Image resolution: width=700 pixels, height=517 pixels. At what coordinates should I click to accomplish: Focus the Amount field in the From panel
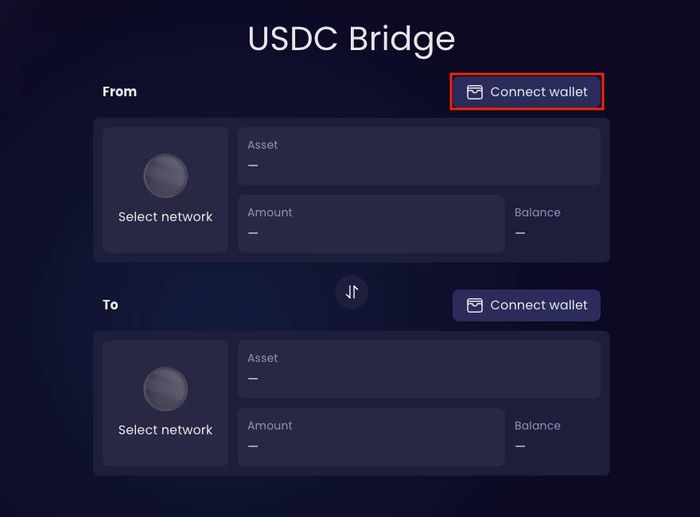point(371,224)
